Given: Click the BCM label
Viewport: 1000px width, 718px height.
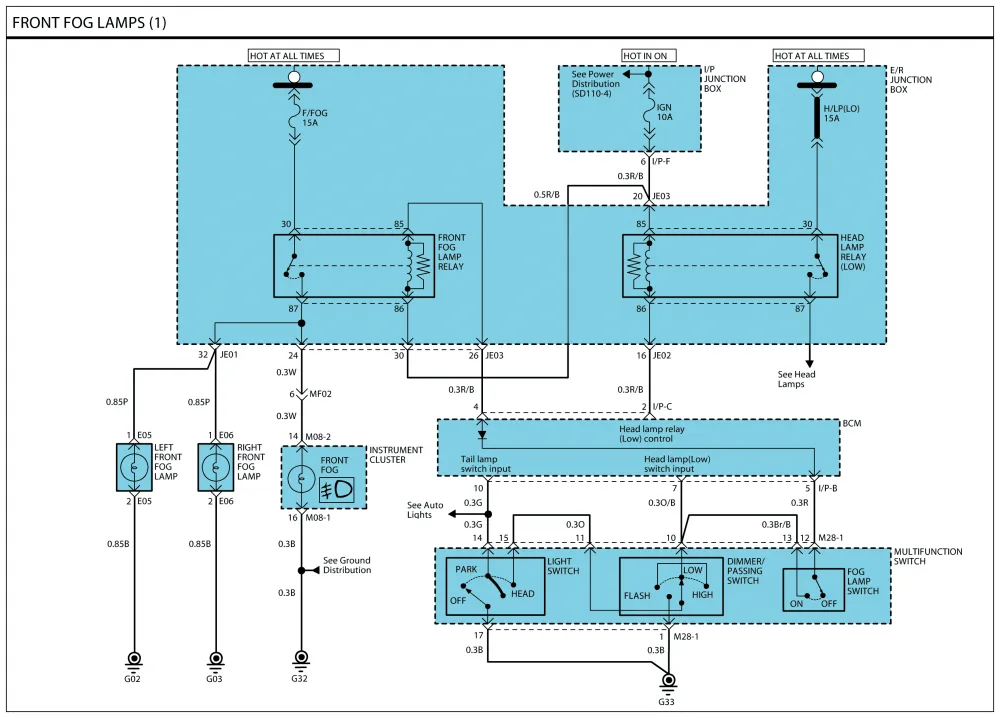Looking at the screenshot, I should [x=851, y=423].
